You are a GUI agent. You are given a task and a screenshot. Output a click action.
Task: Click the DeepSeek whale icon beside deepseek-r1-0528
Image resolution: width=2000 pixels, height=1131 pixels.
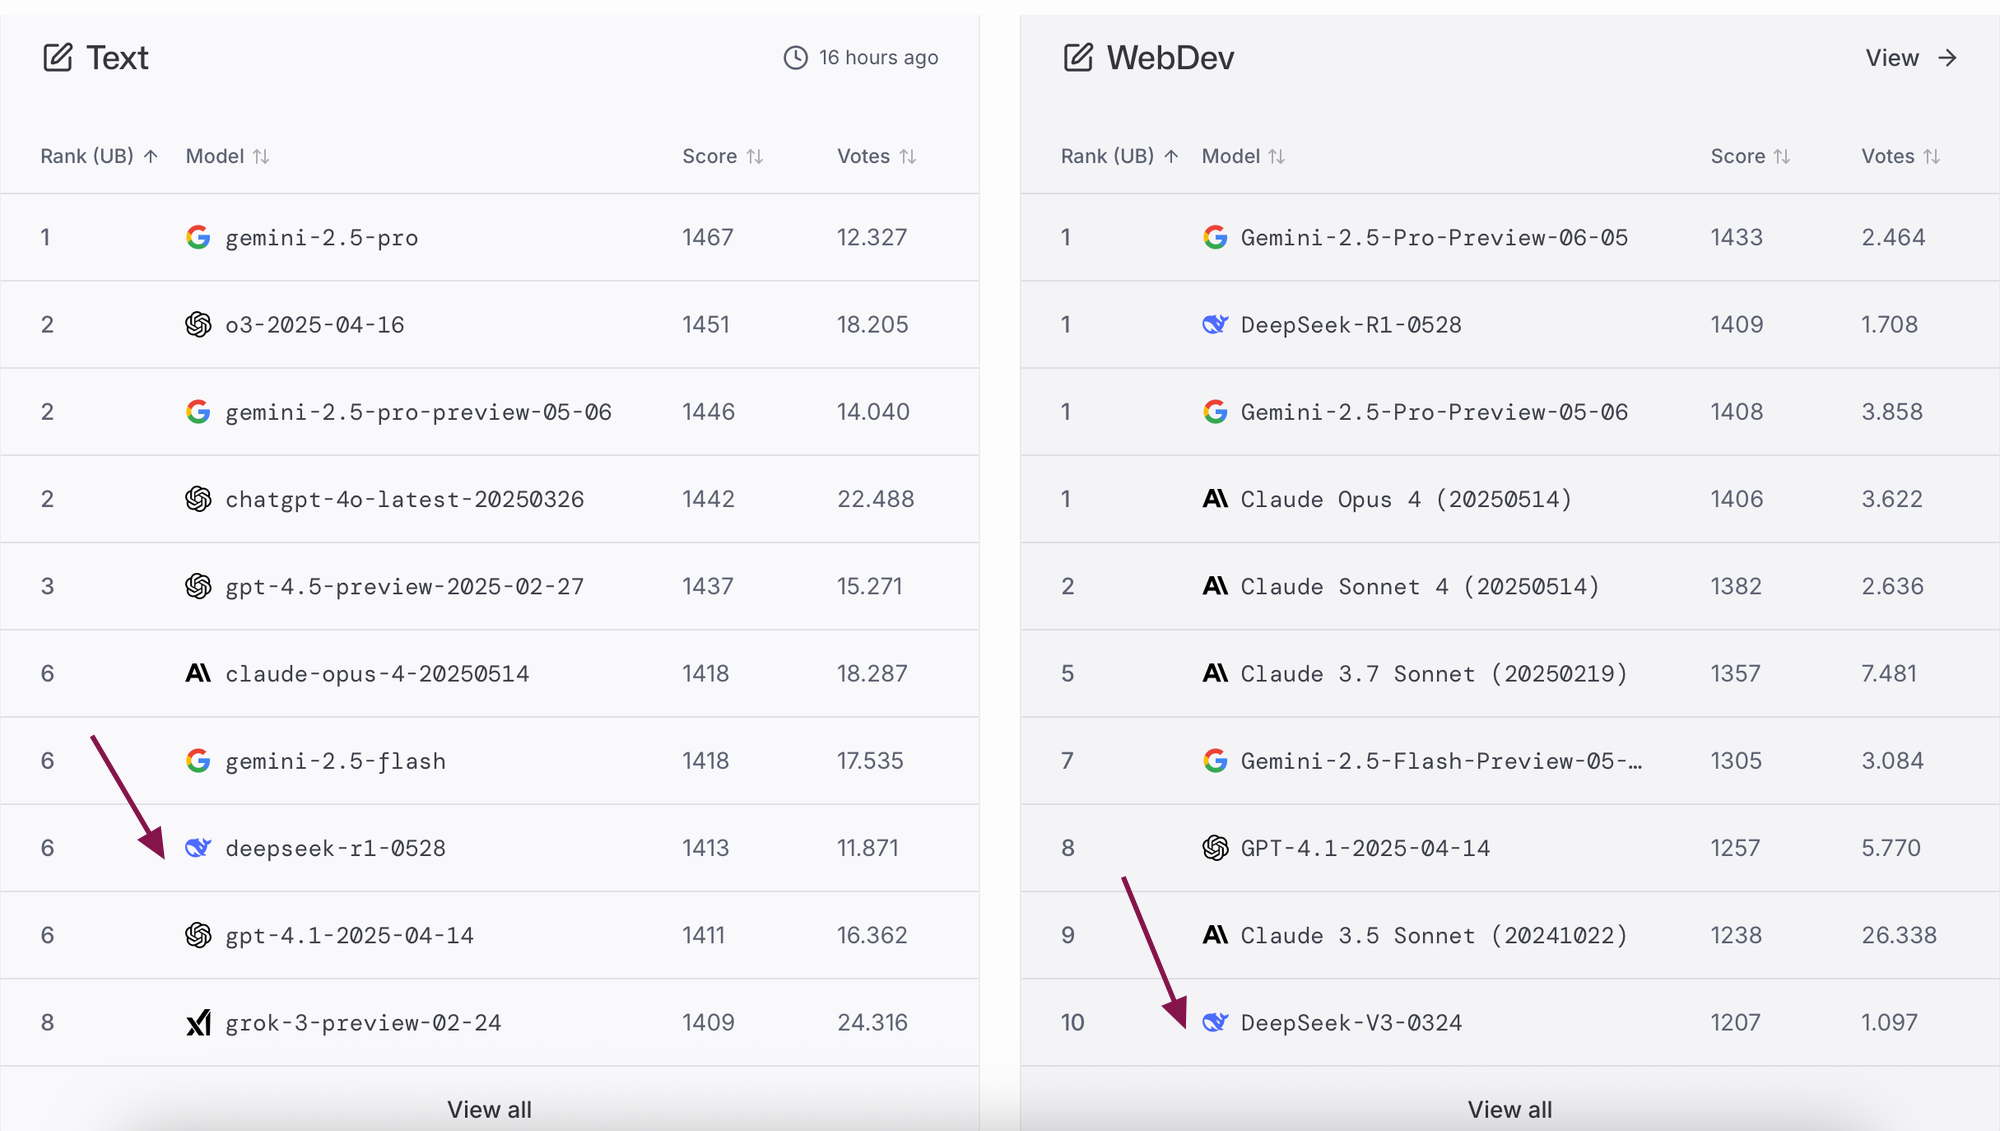[x=198, y=848]
